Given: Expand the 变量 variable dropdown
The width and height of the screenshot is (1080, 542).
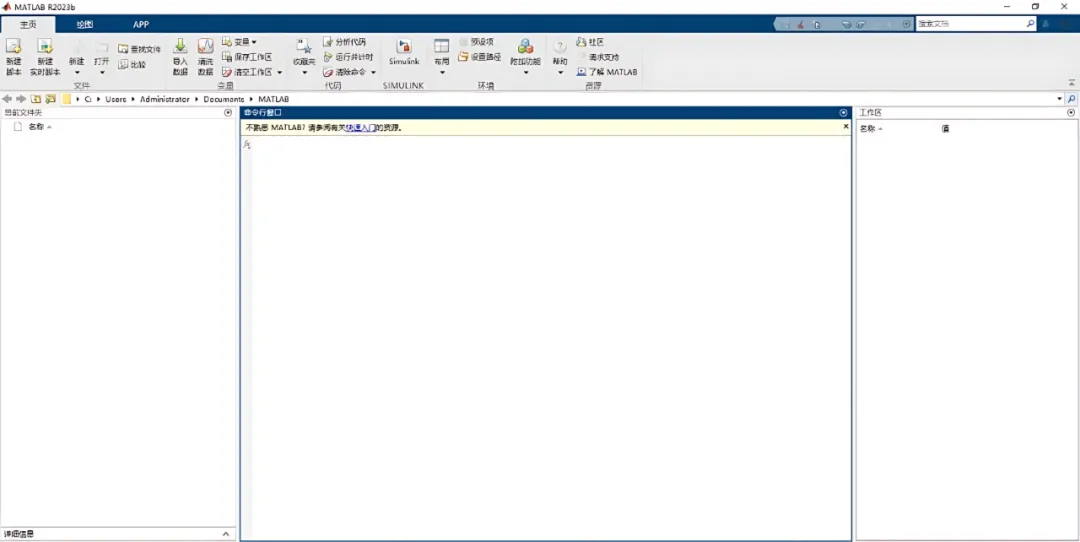Looking at the screenshot, I should pos(239,42).
